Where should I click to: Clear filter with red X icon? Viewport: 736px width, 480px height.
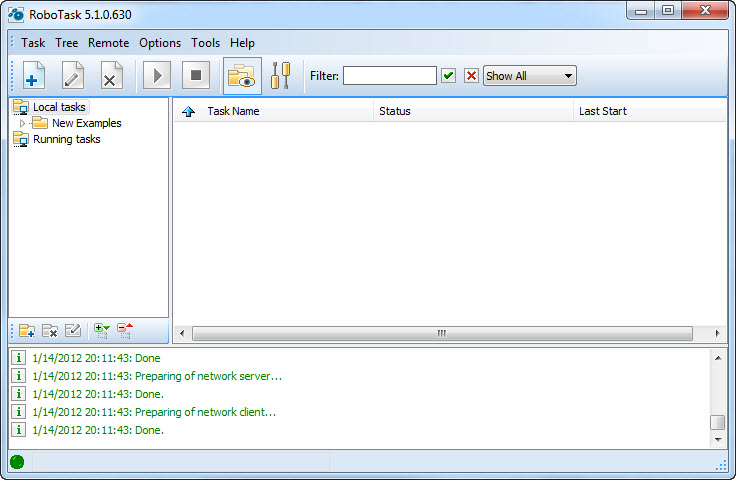click(x=471, y=76)
